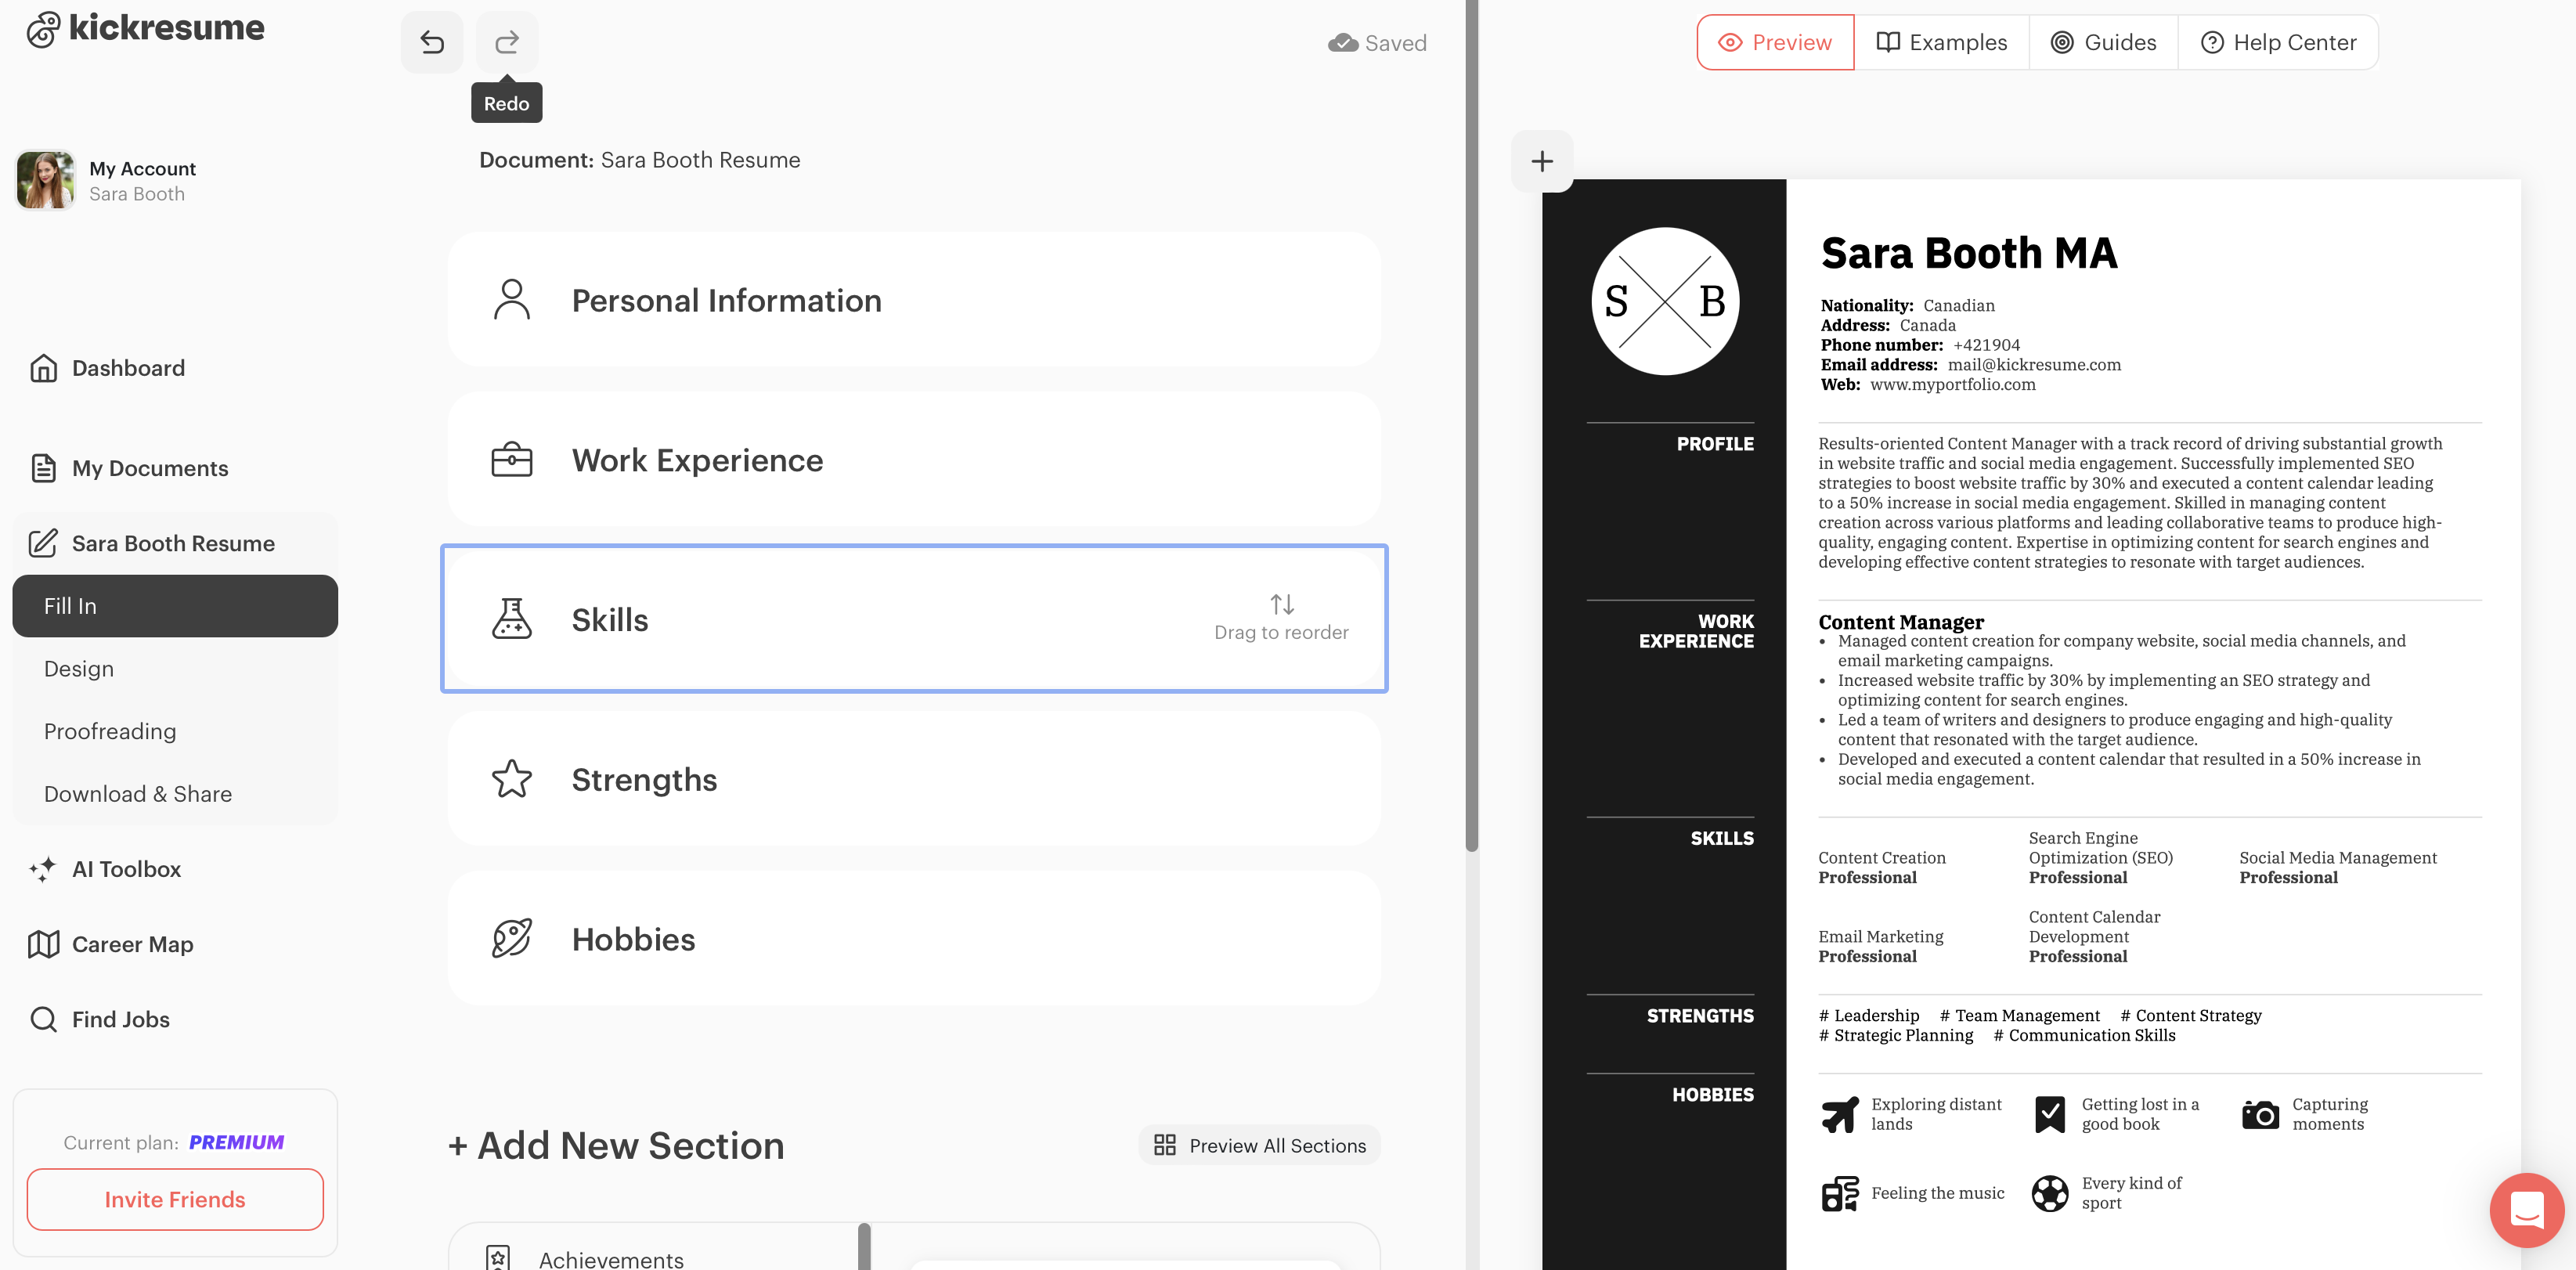
Task: Toggle the resume Preview button
Action: tap(1775, 42)
